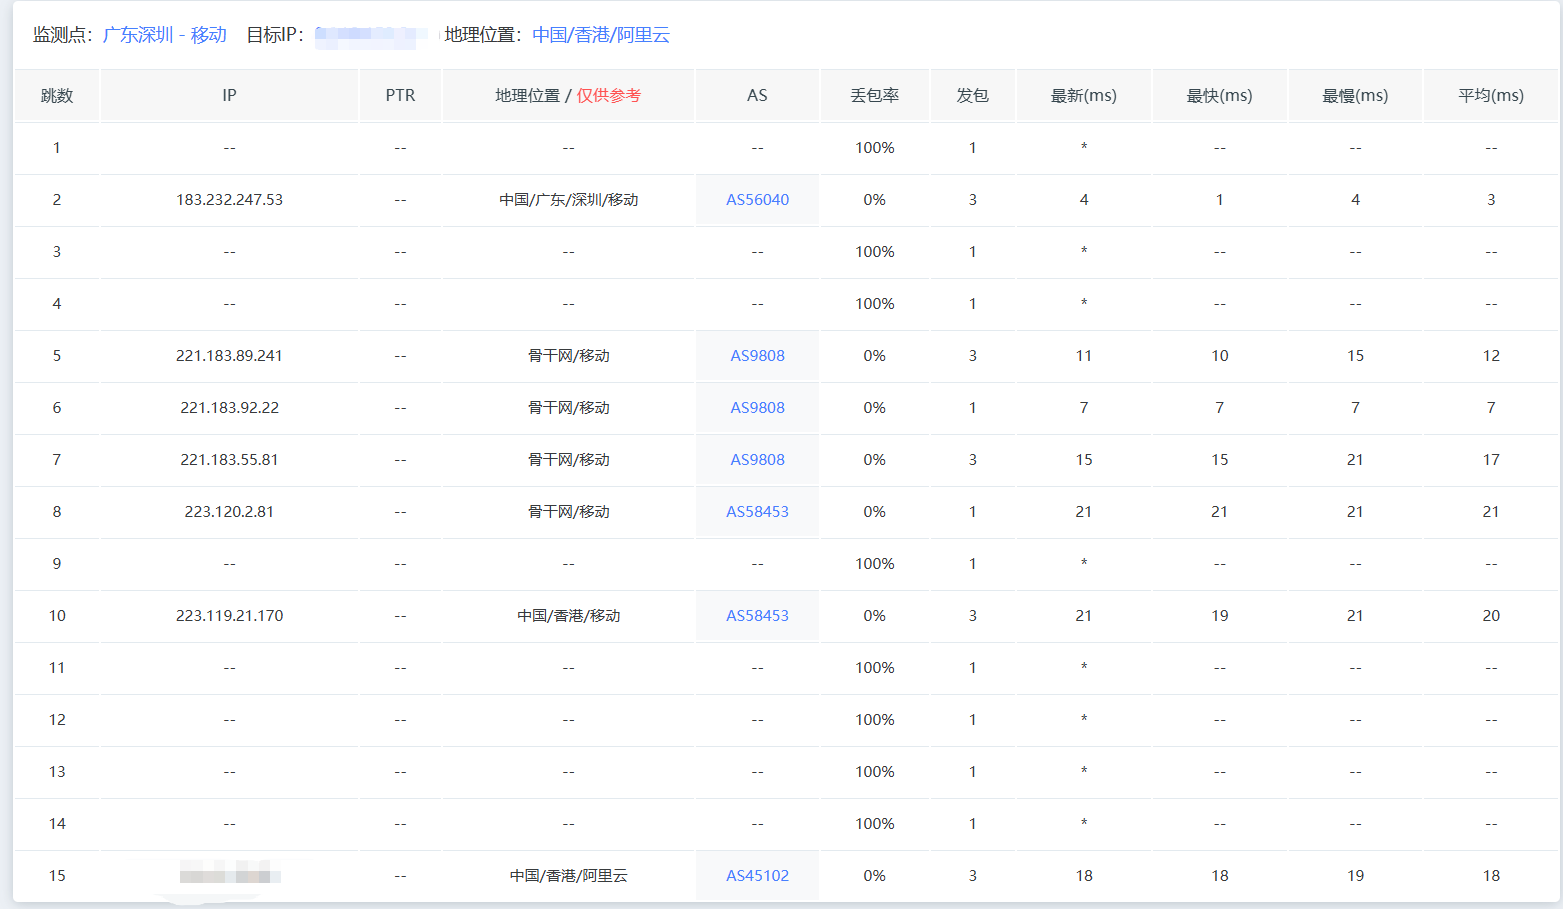Click the 中国/香港/阿里云 location link at top
The image size is (1563, 909).
[601, 35]
